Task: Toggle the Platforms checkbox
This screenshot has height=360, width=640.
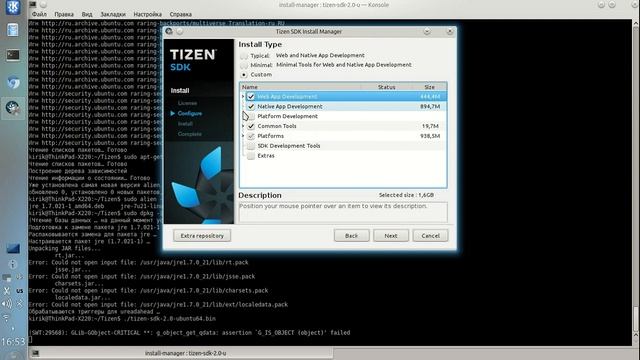Action: pos(251,136)
